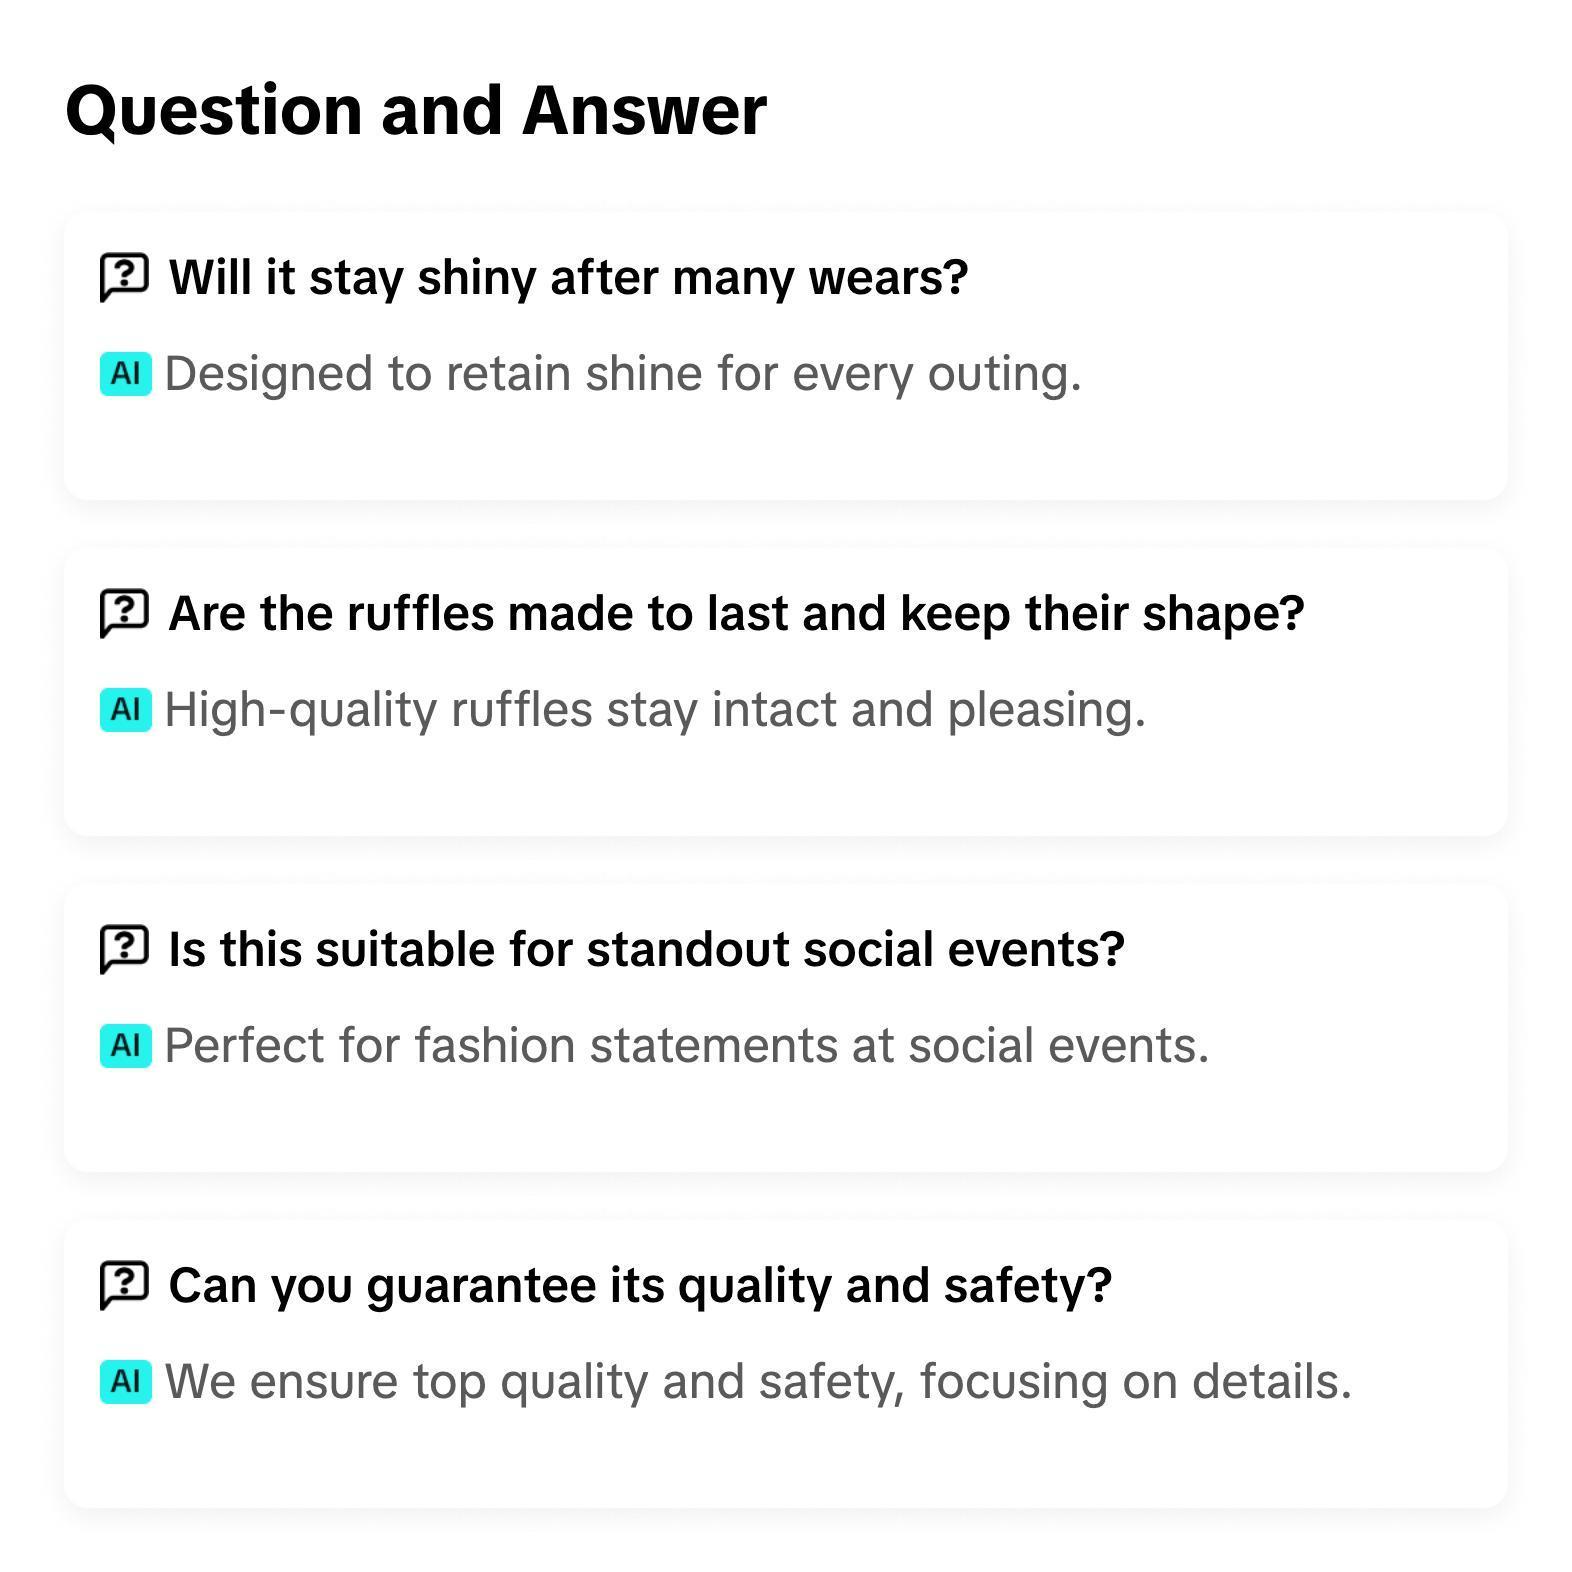Click the AI badge before 'We ensure top quality'

point(125,1382)
